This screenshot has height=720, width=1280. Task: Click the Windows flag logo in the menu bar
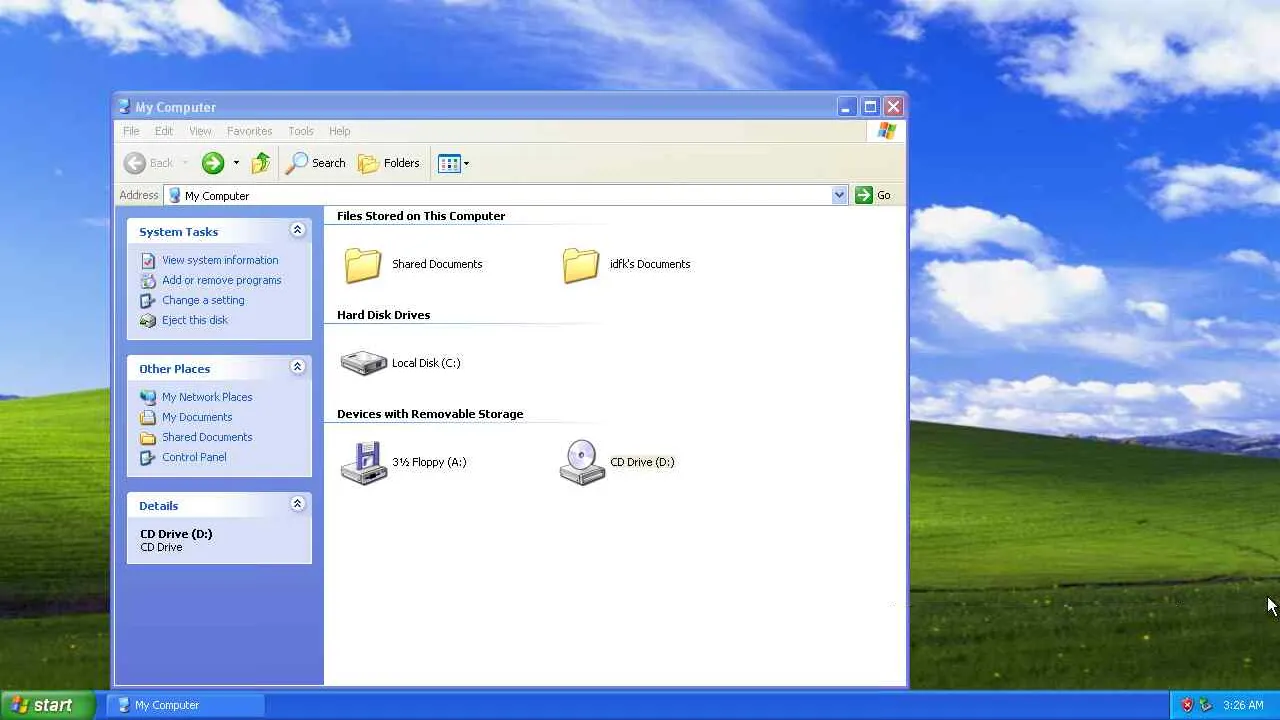[886, 131]
